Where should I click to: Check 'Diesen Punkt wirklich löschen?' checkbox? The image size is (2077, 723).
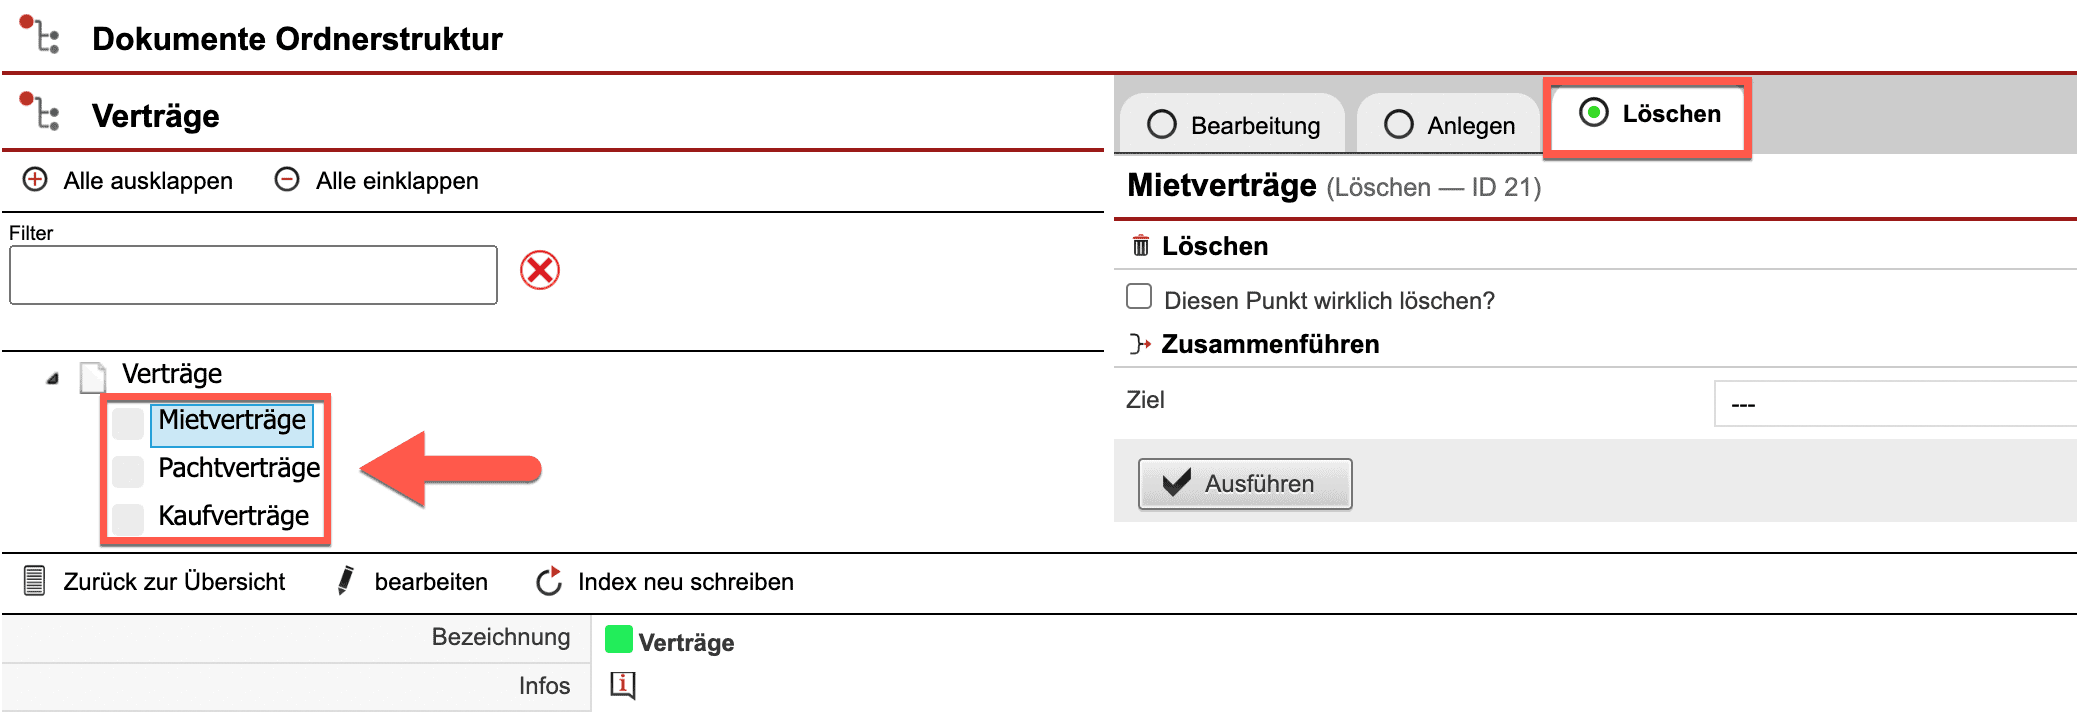[x=1139, y=297]
